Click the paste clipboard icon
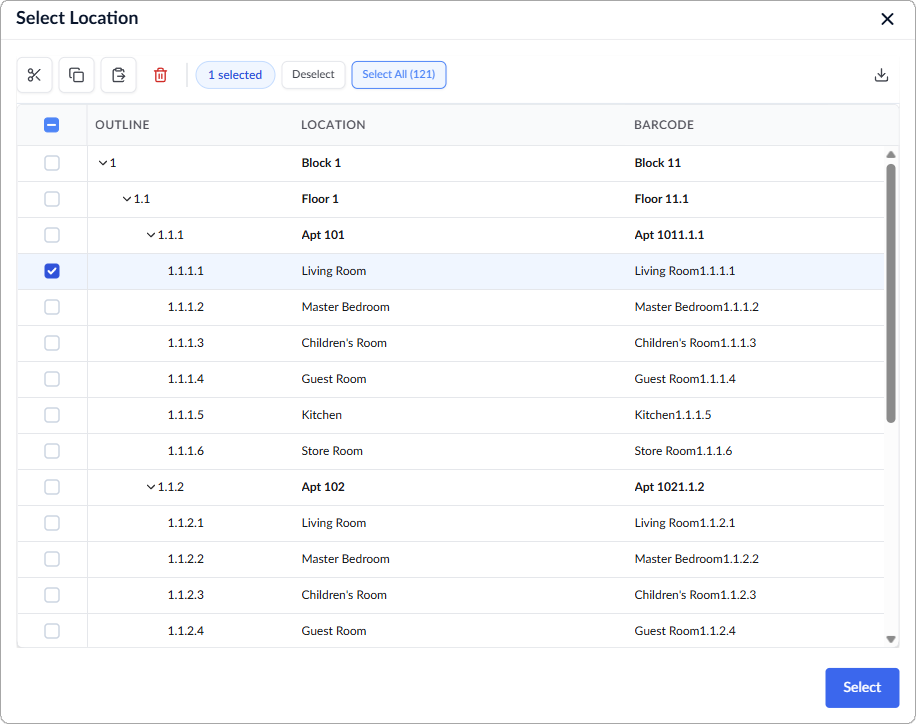 coord(119,75)
